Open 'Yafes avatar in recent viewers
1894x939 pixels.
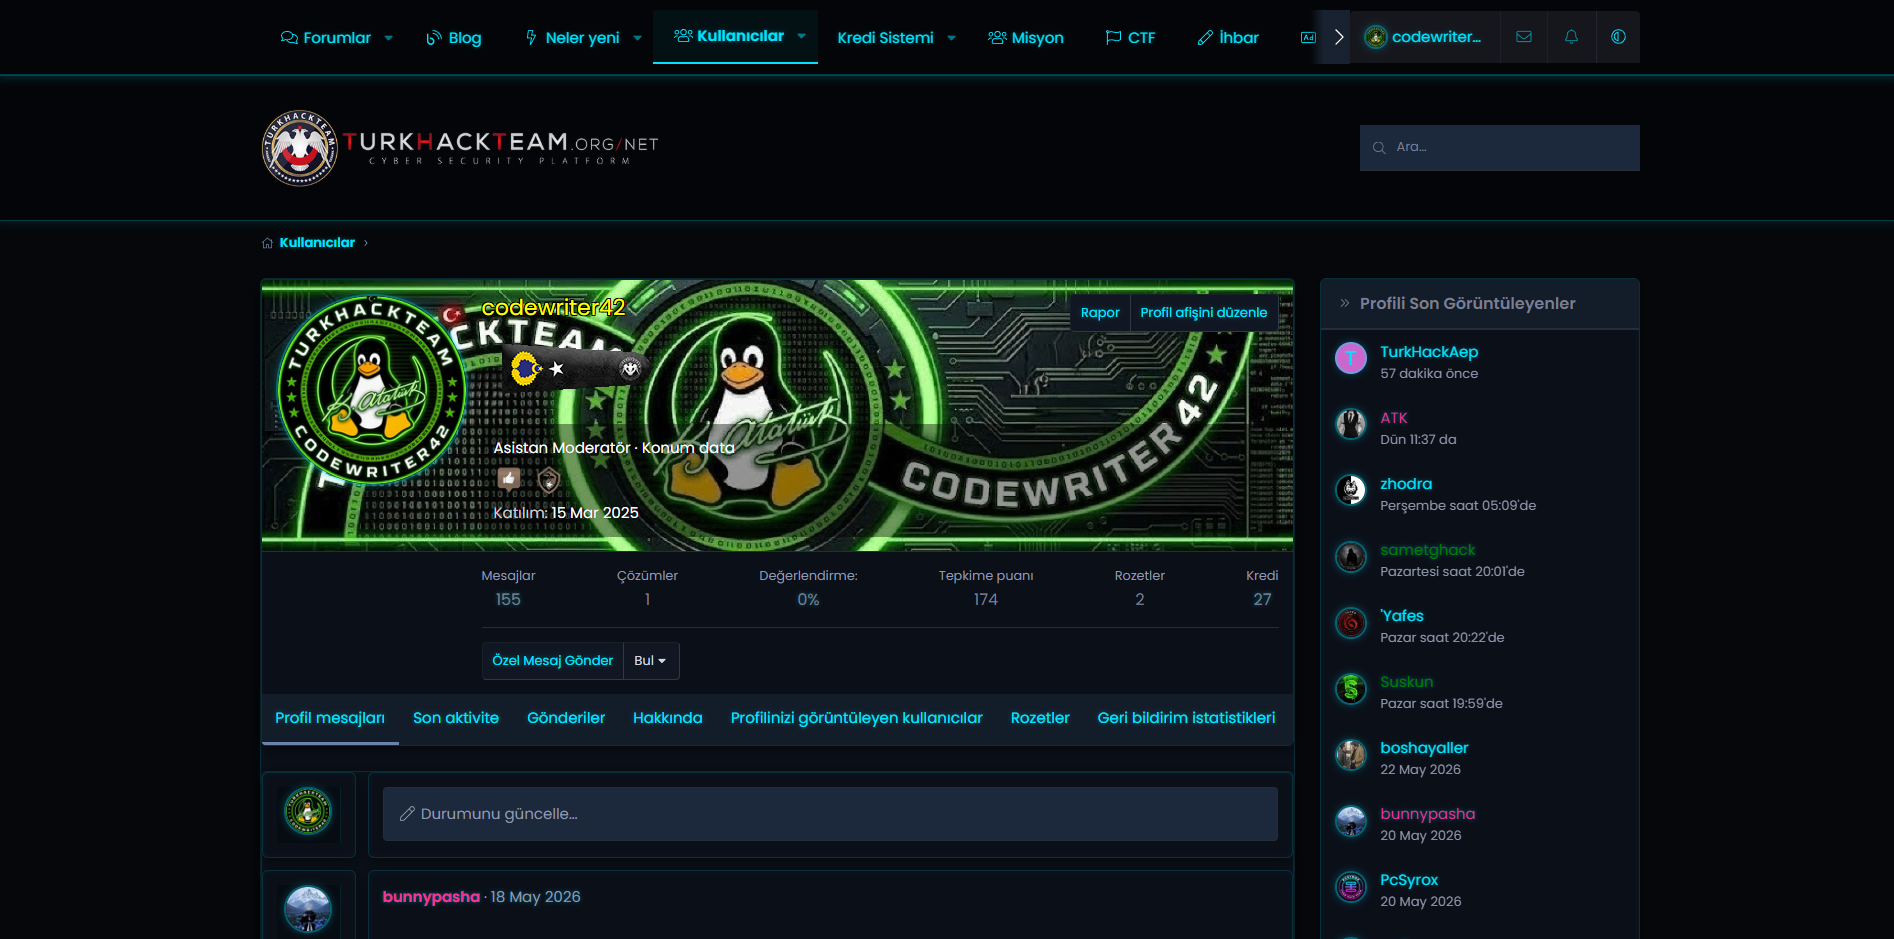(1351, 622)
